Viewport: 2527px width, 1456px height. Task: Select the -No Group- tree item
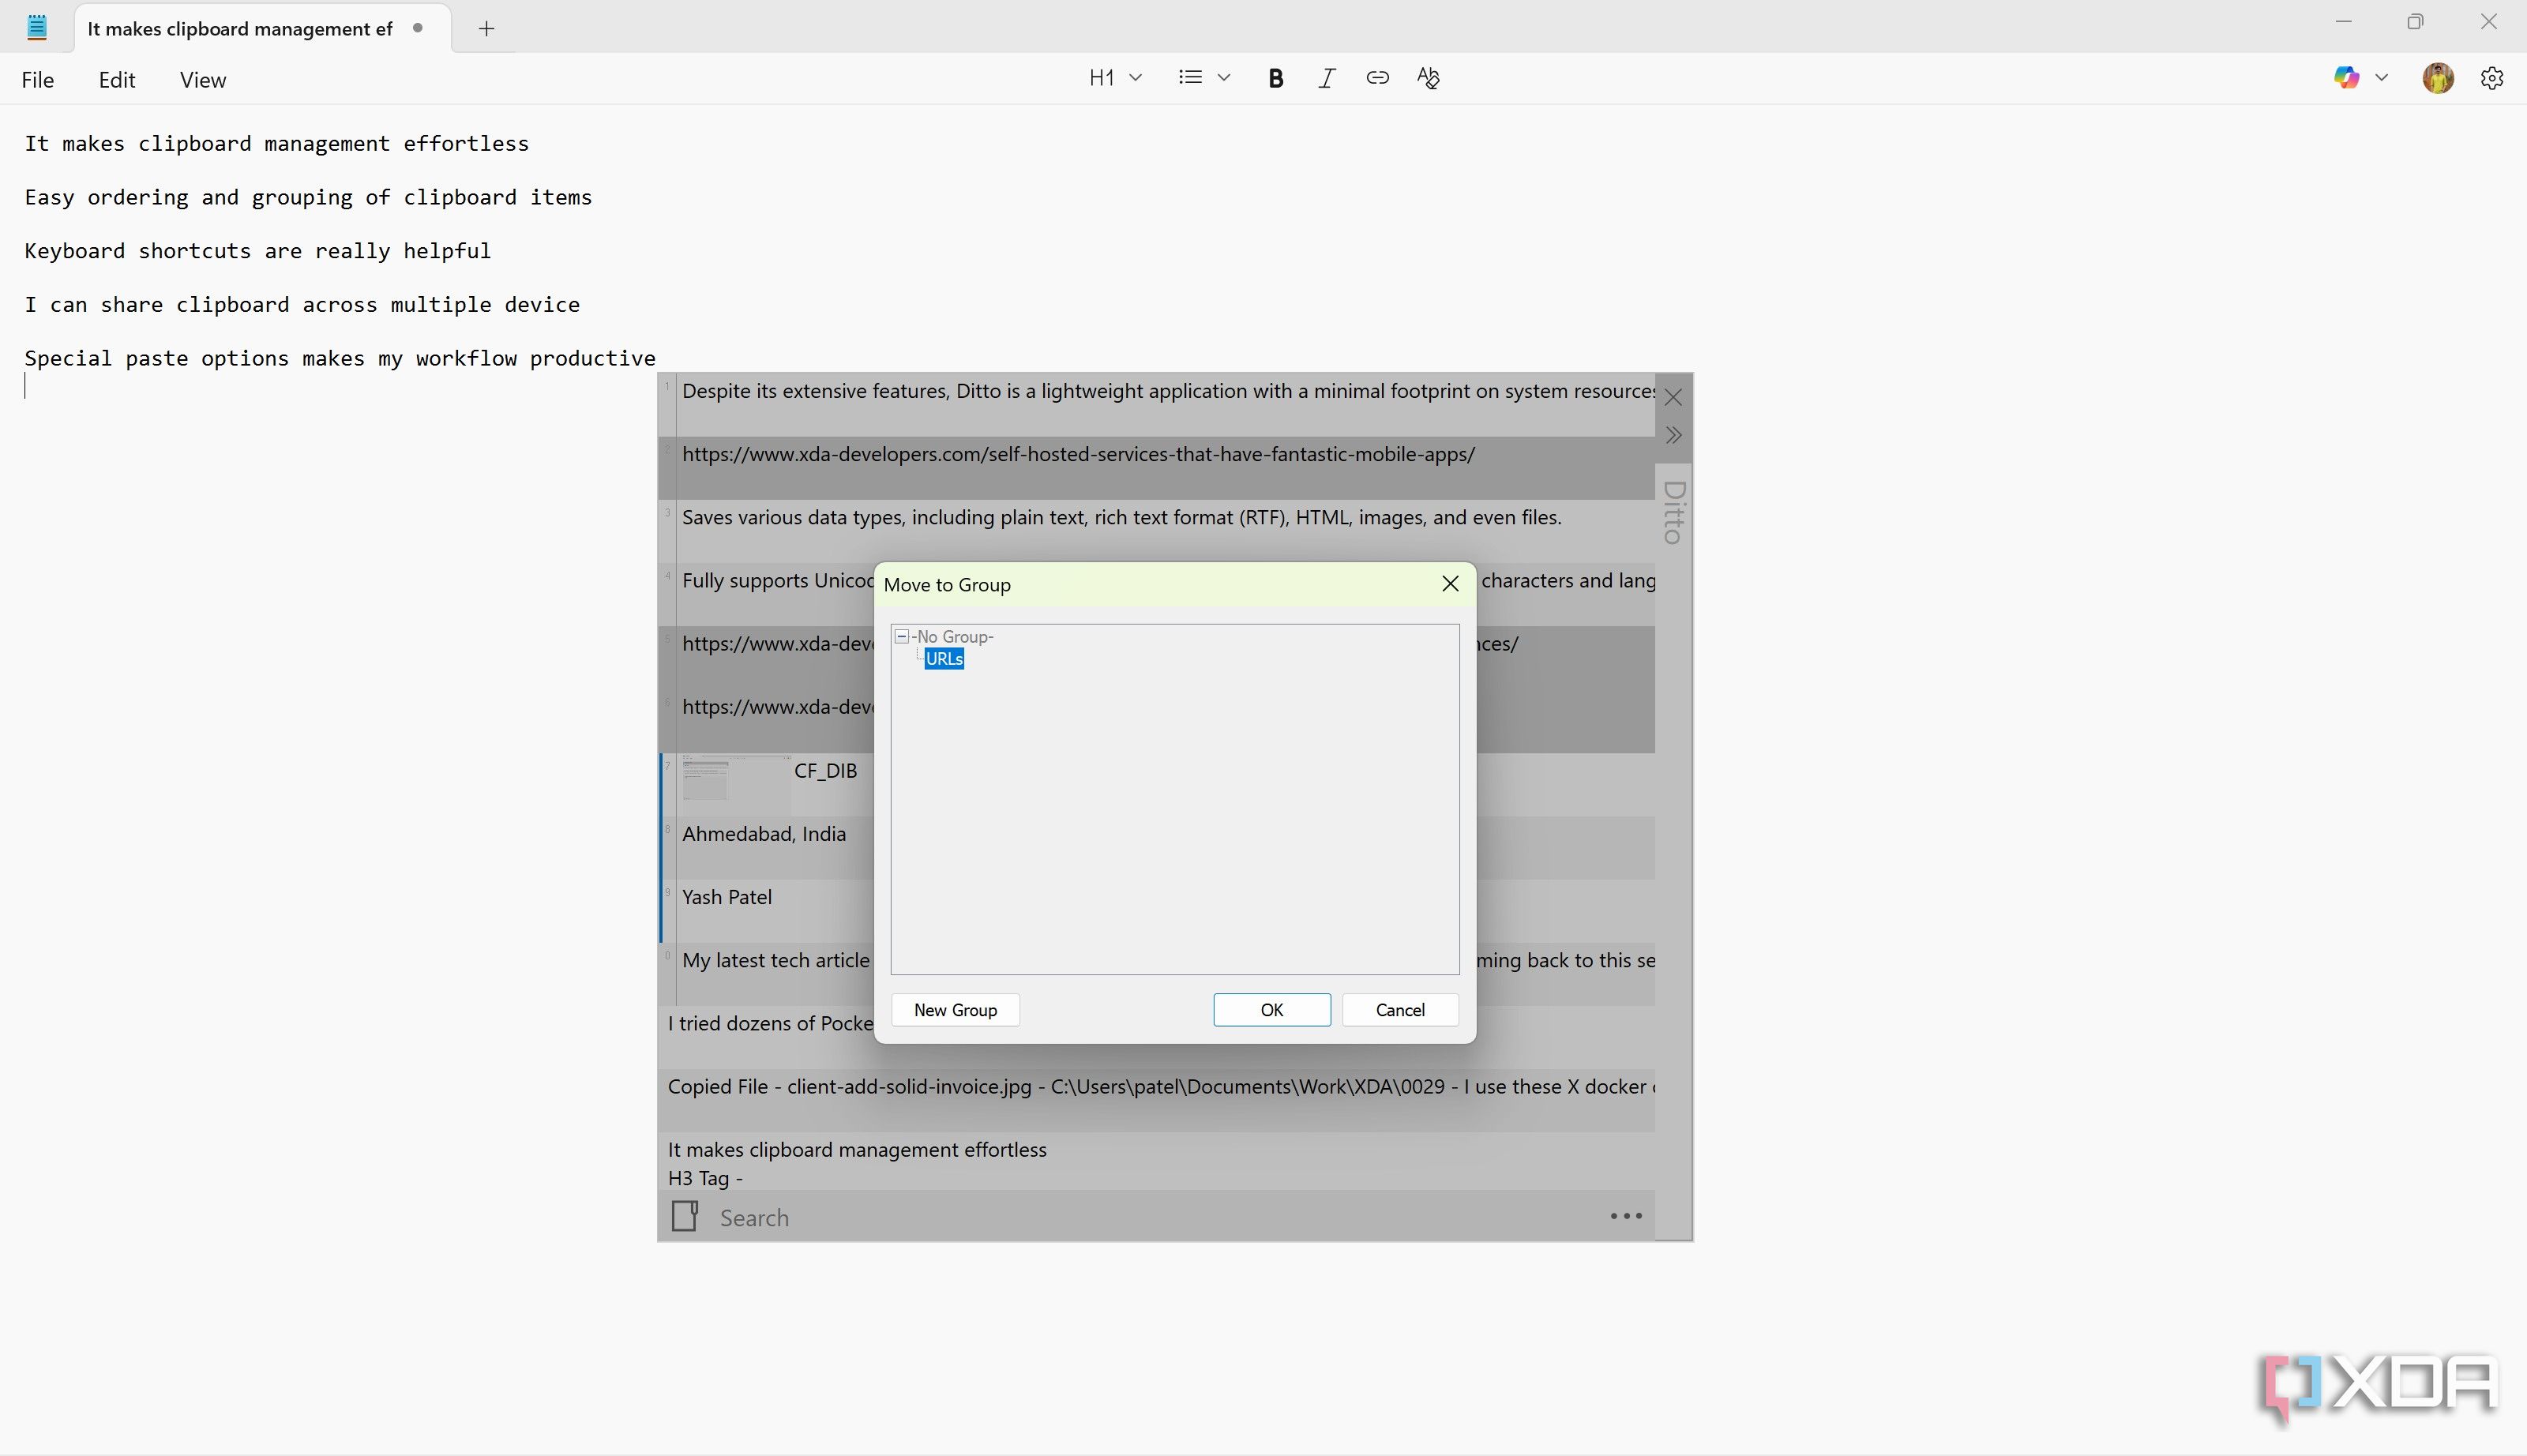[x=952, y=636]
